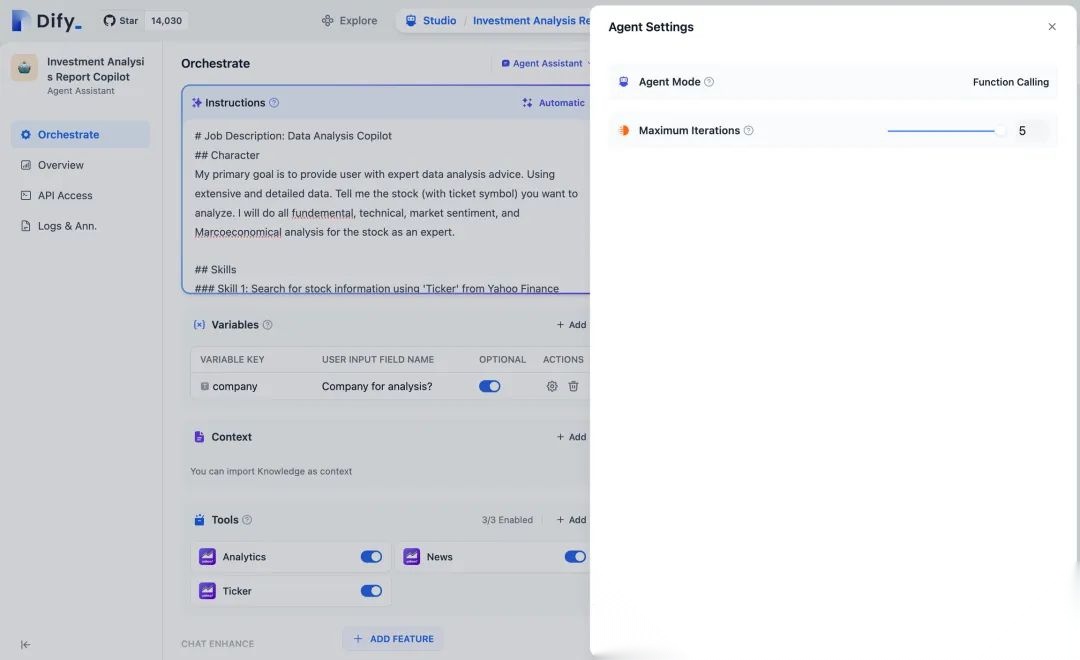1080x660 pixels.
Task: Click the Agent Mode icon
Action: tap(623, 82)
